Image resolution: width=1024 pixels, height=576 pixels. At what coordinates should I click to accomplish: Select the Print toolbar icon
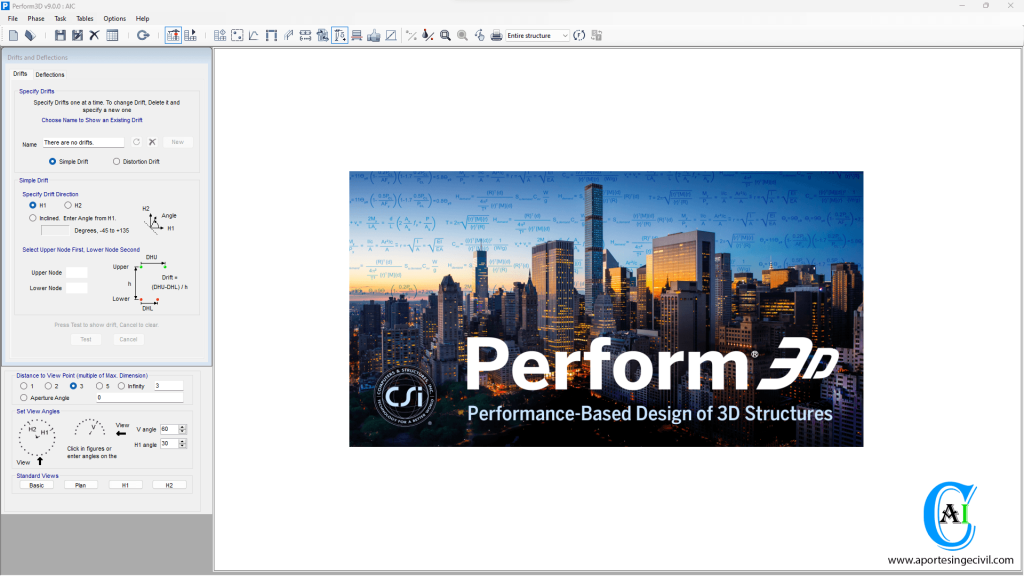[494, 35]
